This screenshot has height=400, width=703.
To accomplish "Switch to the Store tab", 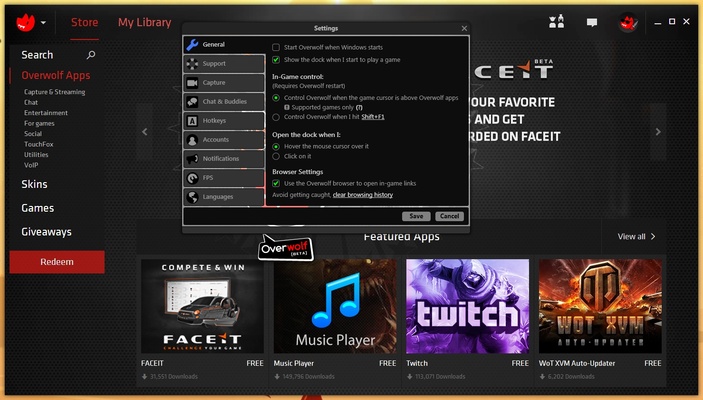I will [x=84, y=22].
